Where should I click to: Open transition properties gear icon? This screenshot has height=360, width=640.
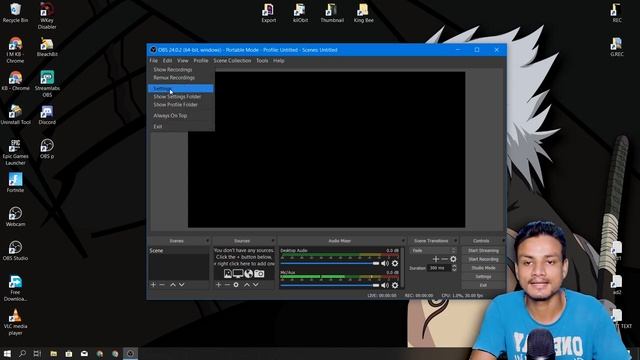pyautogui.click(x=453, y=259)
